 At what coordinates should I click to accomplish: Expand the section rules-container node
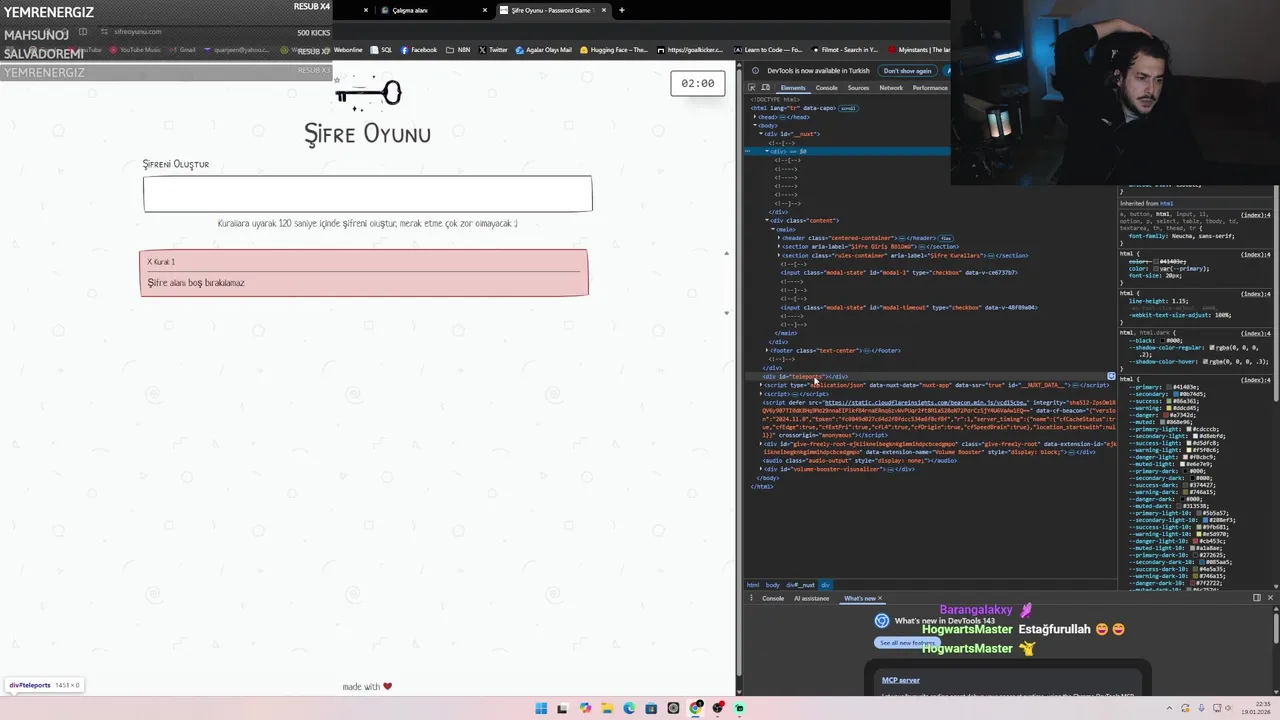click(779, 255)
